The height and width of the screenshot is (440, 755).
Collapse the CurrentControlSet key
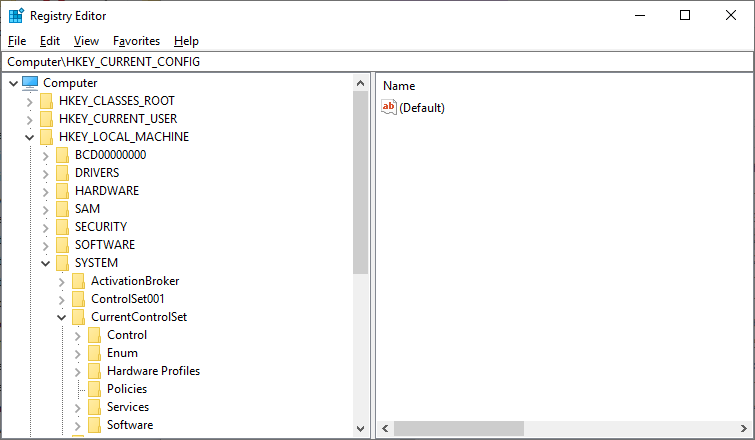(x=62, y=317)
